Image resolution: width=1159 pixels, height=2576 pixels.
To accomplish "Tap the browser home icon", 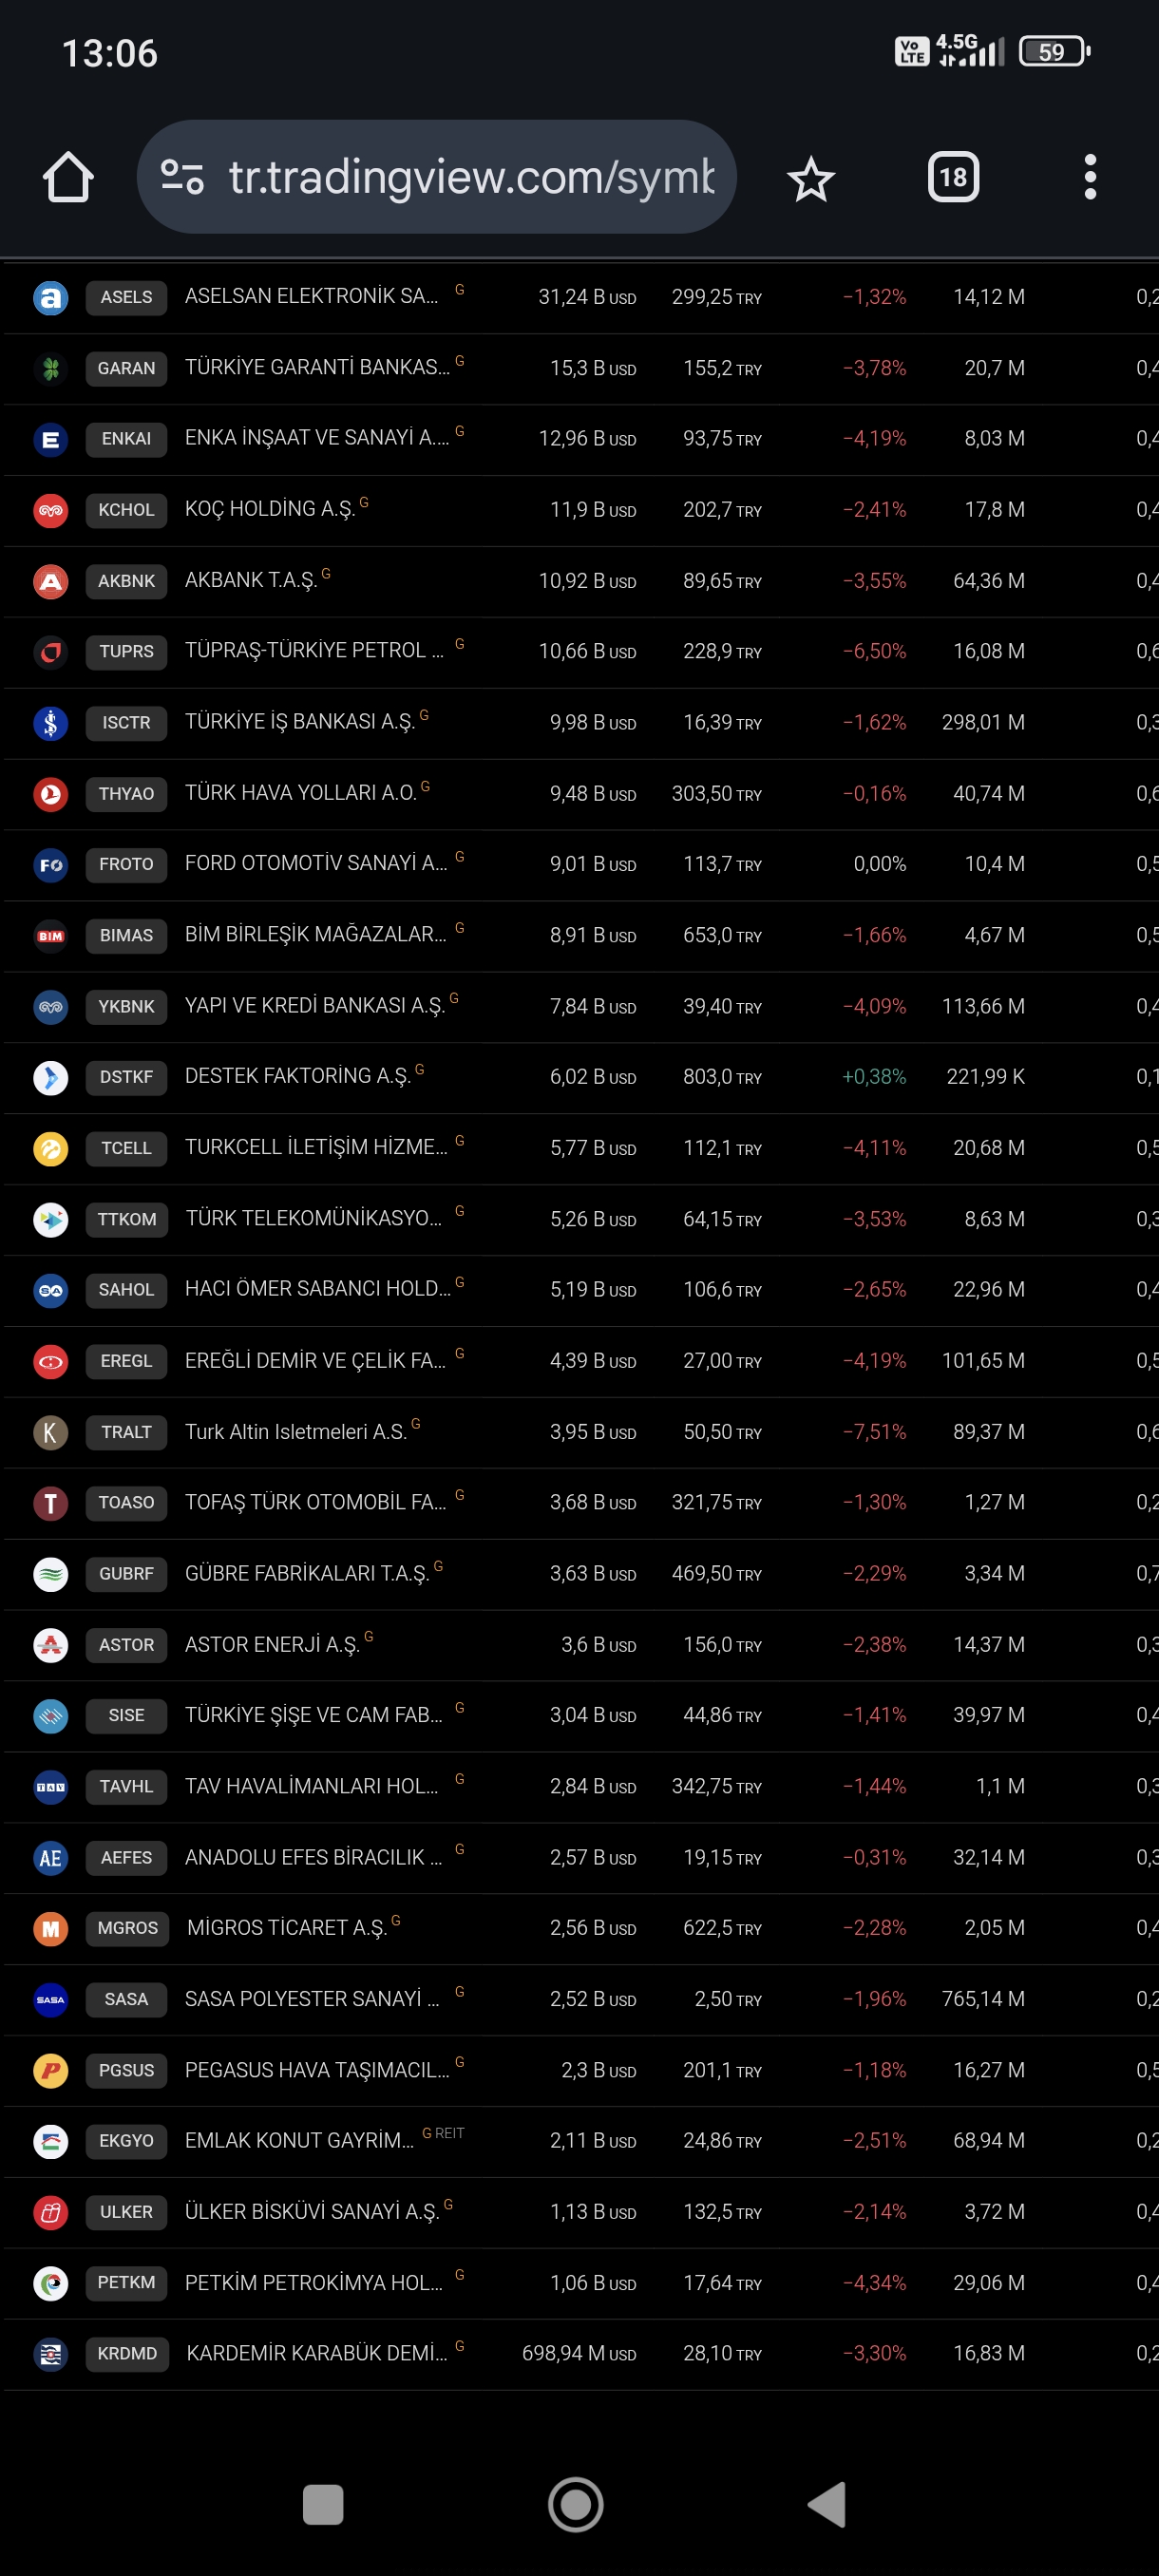I will click(x=68, y=177).
